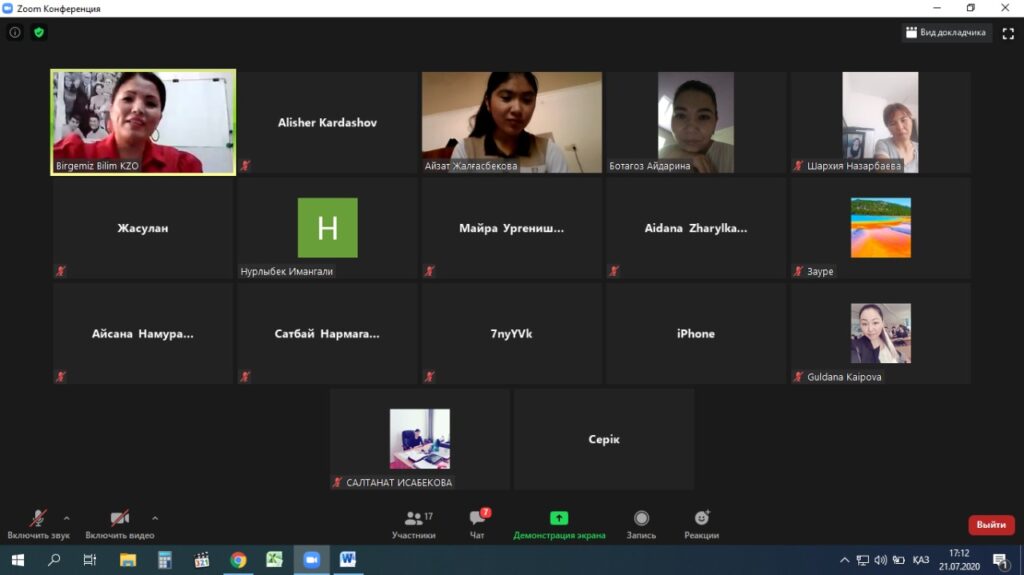Screen dimensions: 1024x575
Task: Click Нурлыбек Имангали green H avatar
Action: [x=327, y=227]
